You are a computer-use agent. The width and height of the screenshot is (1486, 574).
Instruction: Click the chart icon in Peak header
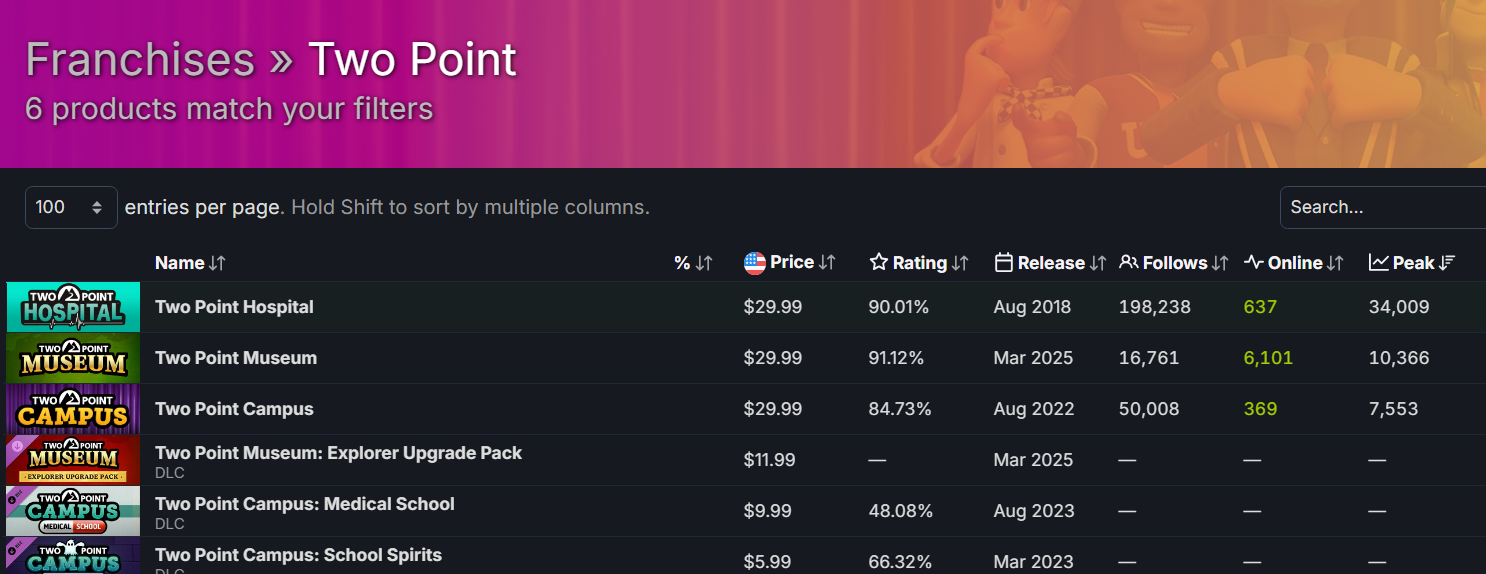click(x=1379, y=263)
